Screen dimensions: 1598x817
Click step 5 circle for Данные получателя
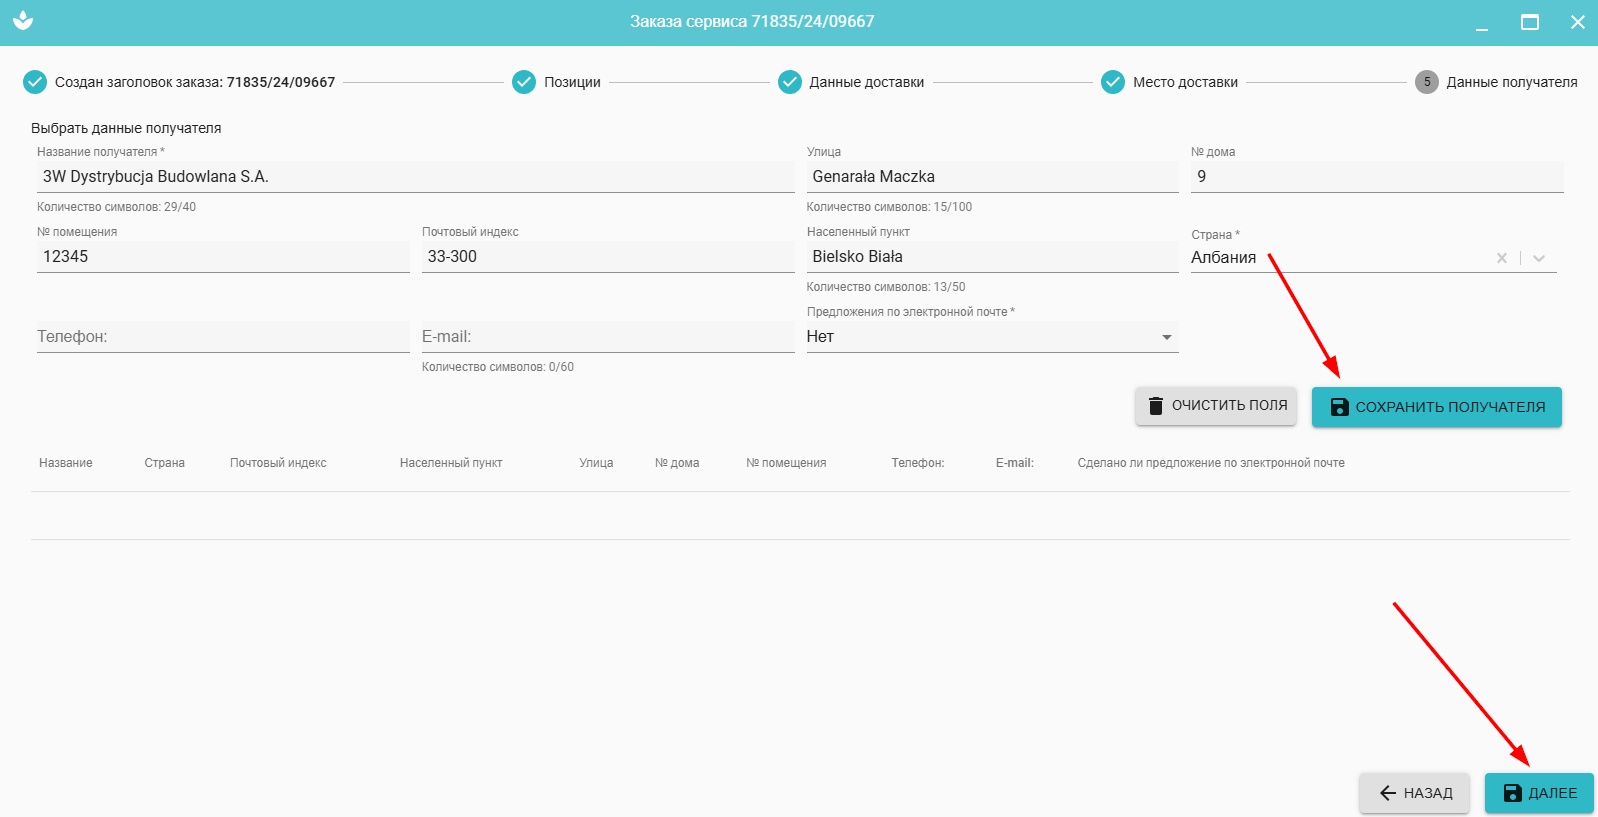(x=1427, y=82)
